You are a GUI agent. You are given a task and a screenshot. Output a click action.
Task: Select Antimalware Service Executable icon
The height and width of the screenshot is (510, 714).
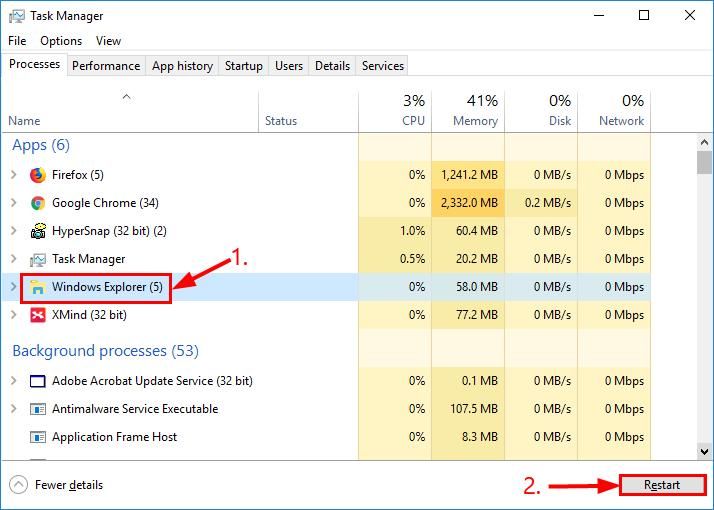(38, 409)
